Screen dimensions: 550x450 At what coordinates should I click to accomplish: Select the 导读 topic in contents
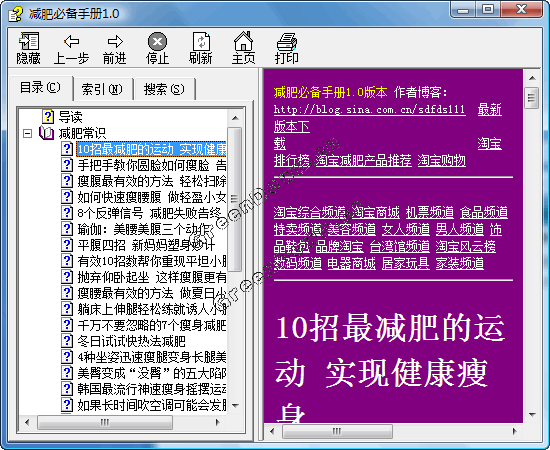tap(70, 116)
